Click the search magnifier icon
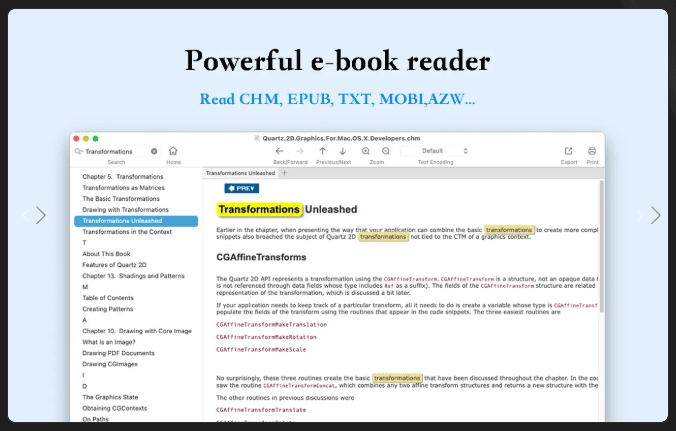 pyautogui.click(x=78, y=151)
